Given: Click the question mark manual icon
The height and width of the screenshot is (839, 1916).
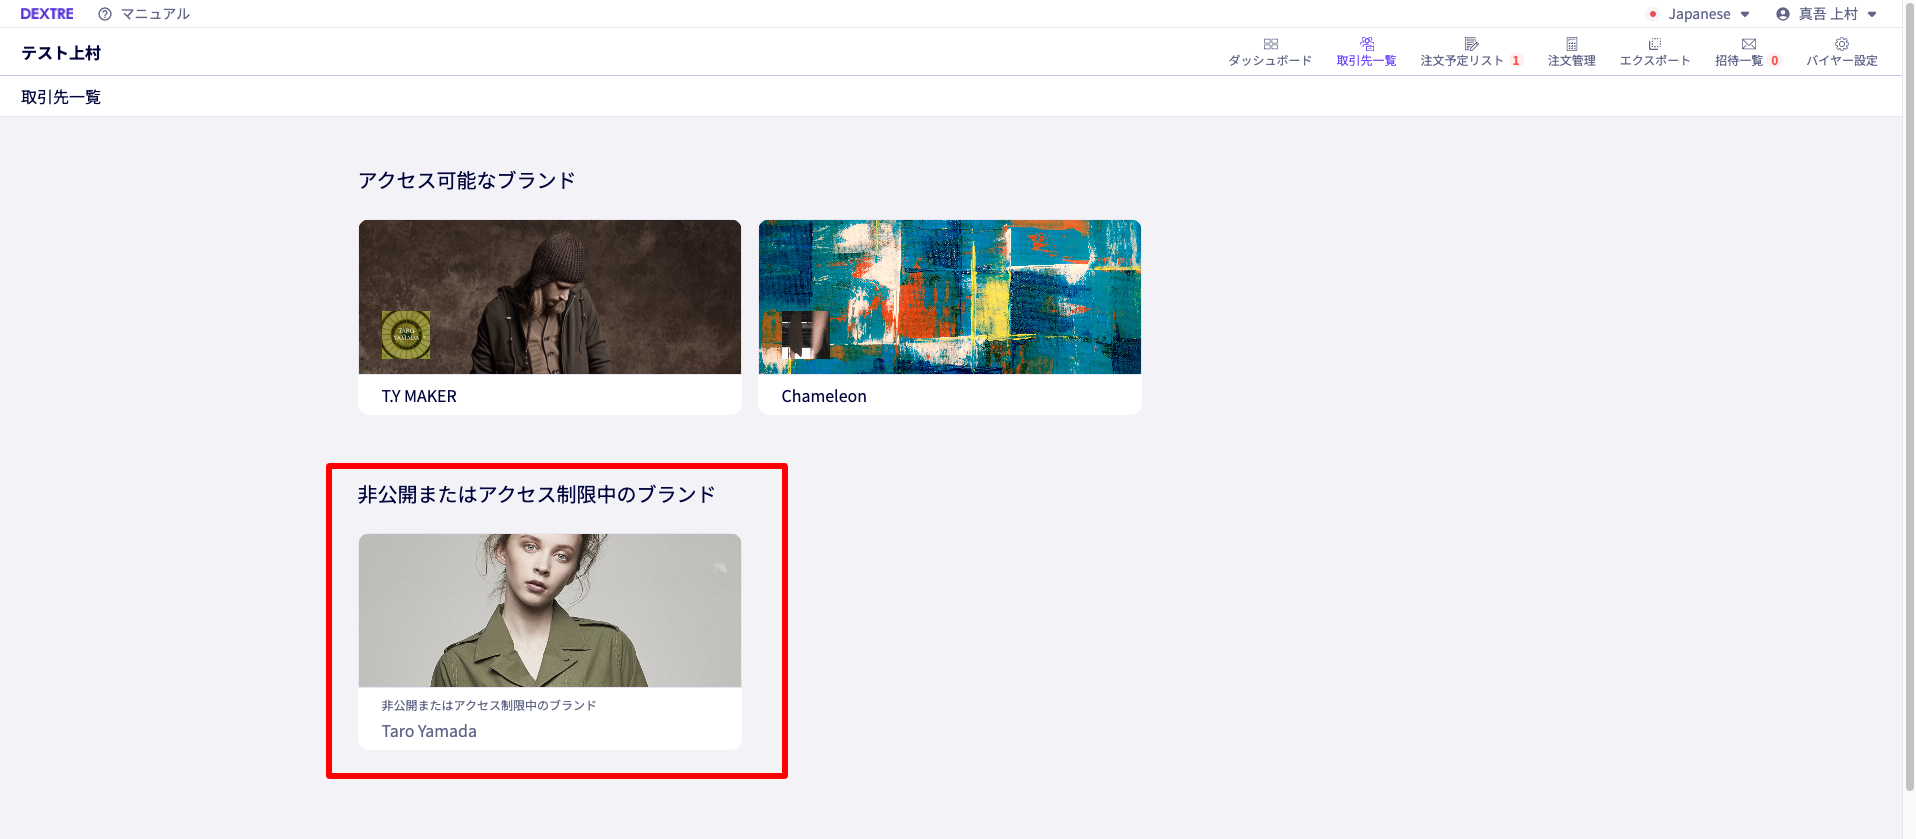Looking at the screenshot, I should (105, 14).
